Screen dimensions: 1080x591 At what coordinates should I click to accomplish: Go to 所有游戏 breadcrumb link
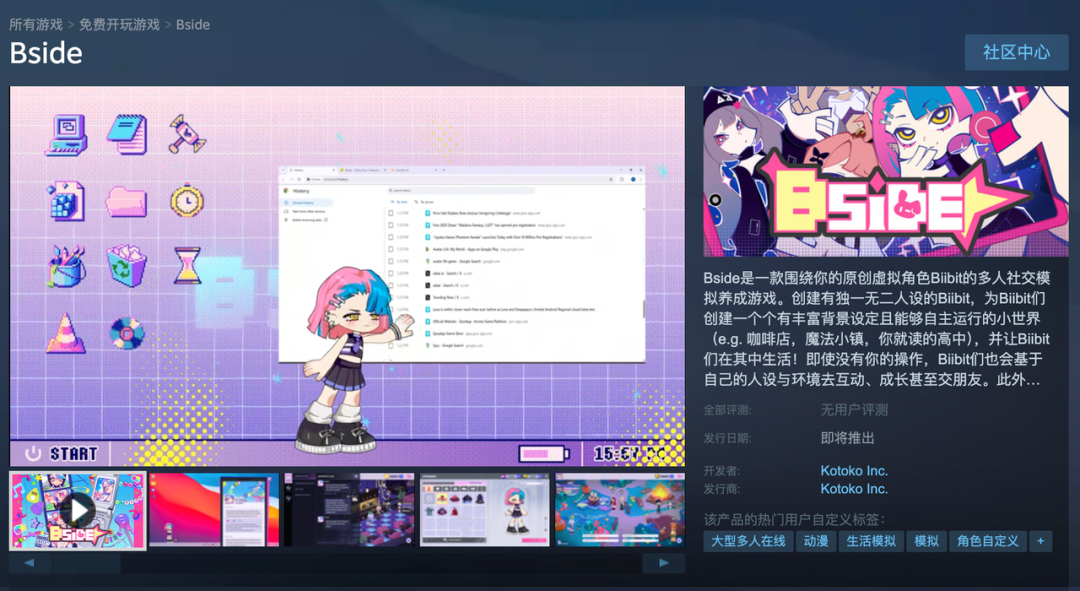36,25
